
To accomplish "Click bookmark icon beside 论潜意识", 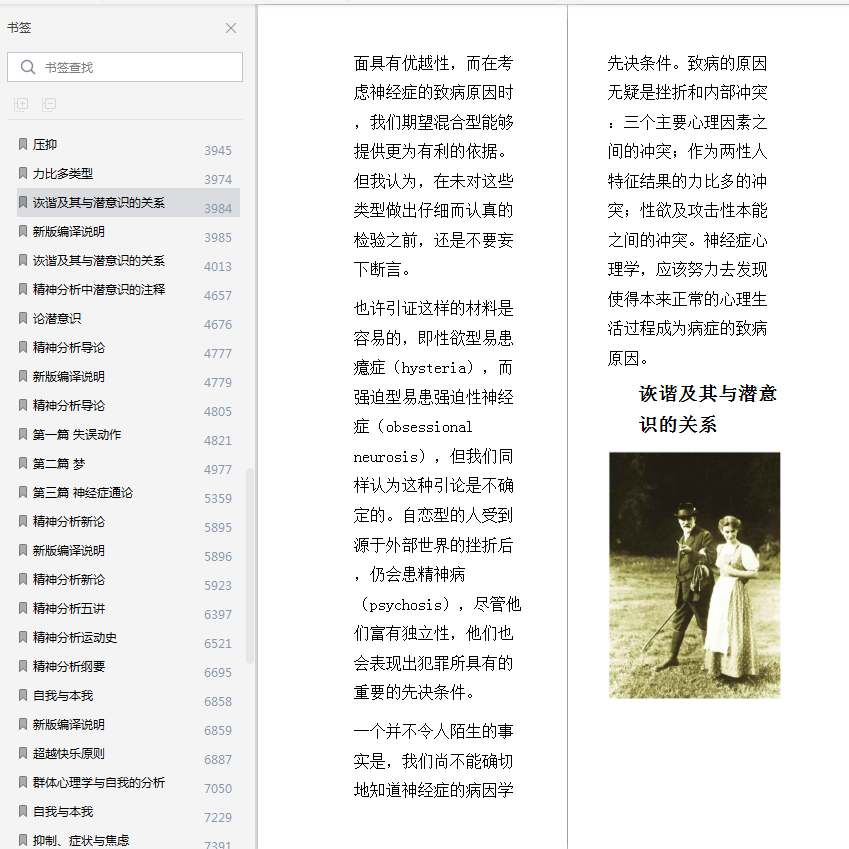I will [23, 318].
